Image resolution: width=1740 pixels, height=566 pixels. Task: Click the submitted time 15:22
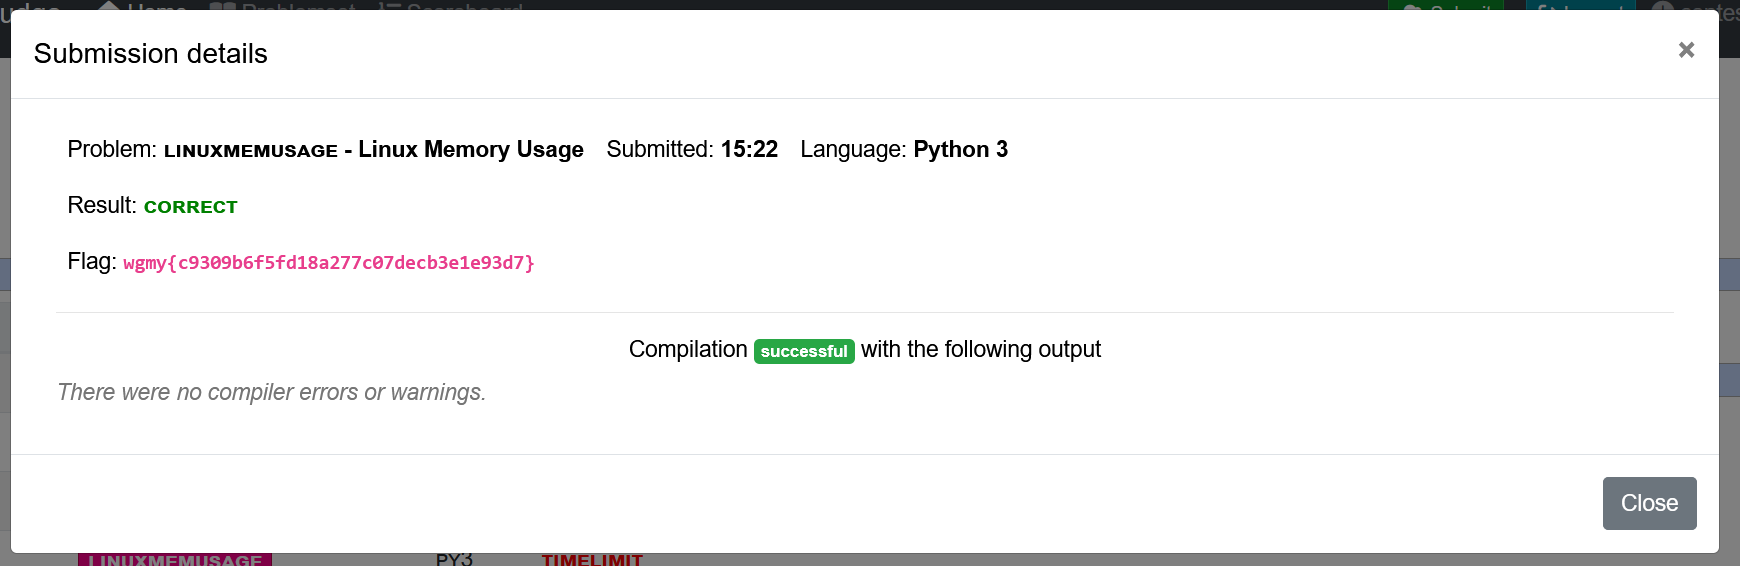pyautogui.click(x=749, y=149)
